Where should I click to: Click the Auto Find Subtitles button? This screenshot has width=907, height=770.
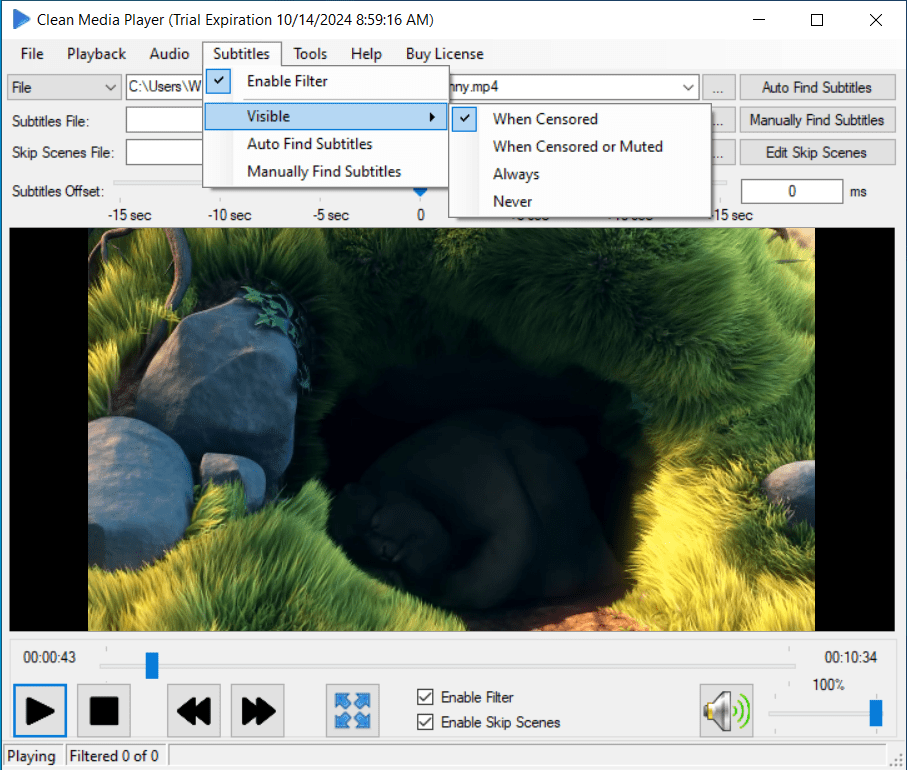click(x=817, y=87)
